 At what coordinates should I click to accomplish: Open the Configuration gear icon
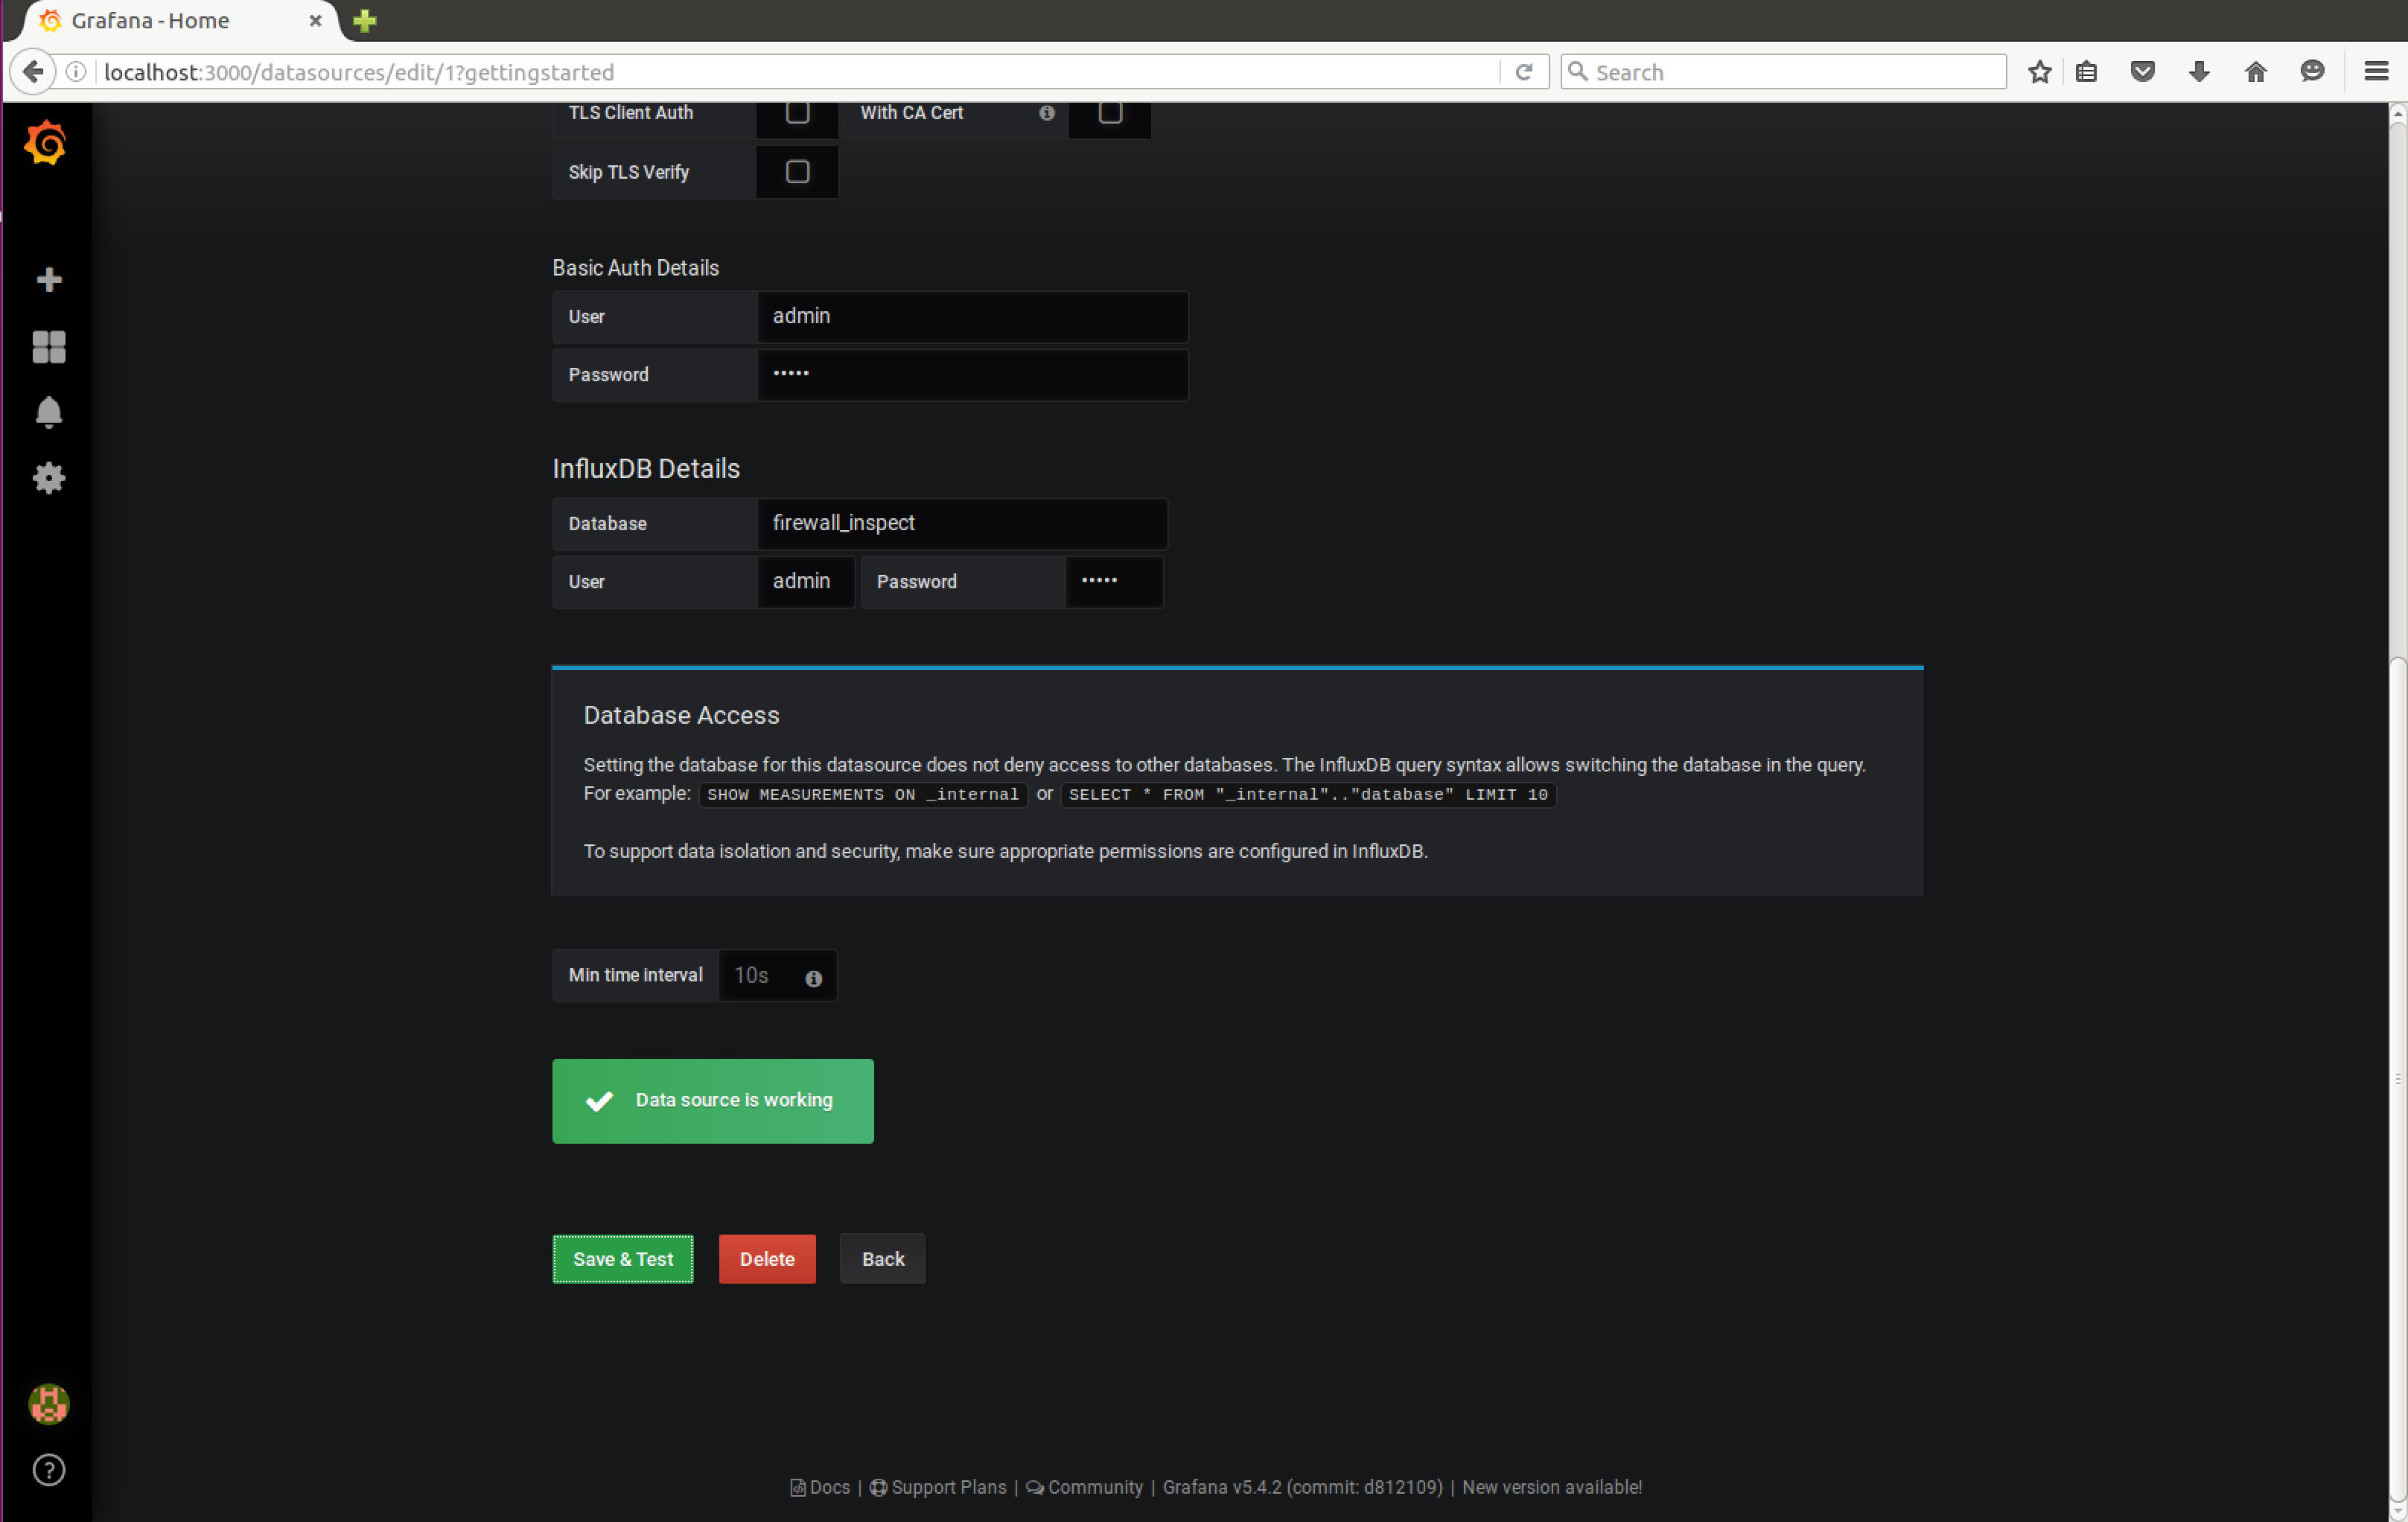coord(48,478)
